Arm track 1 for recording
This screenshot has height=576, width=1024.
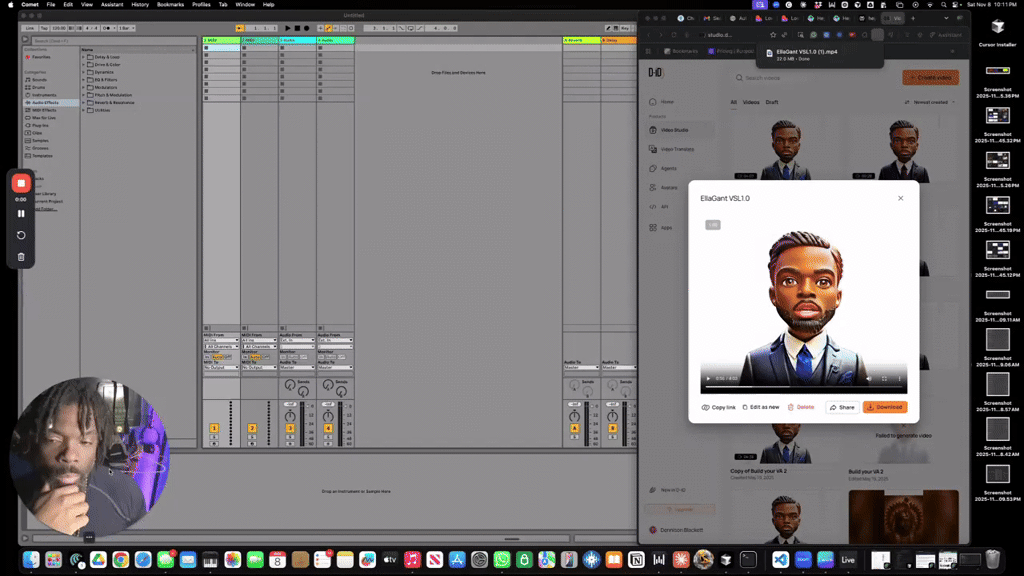tap(214, 443)
